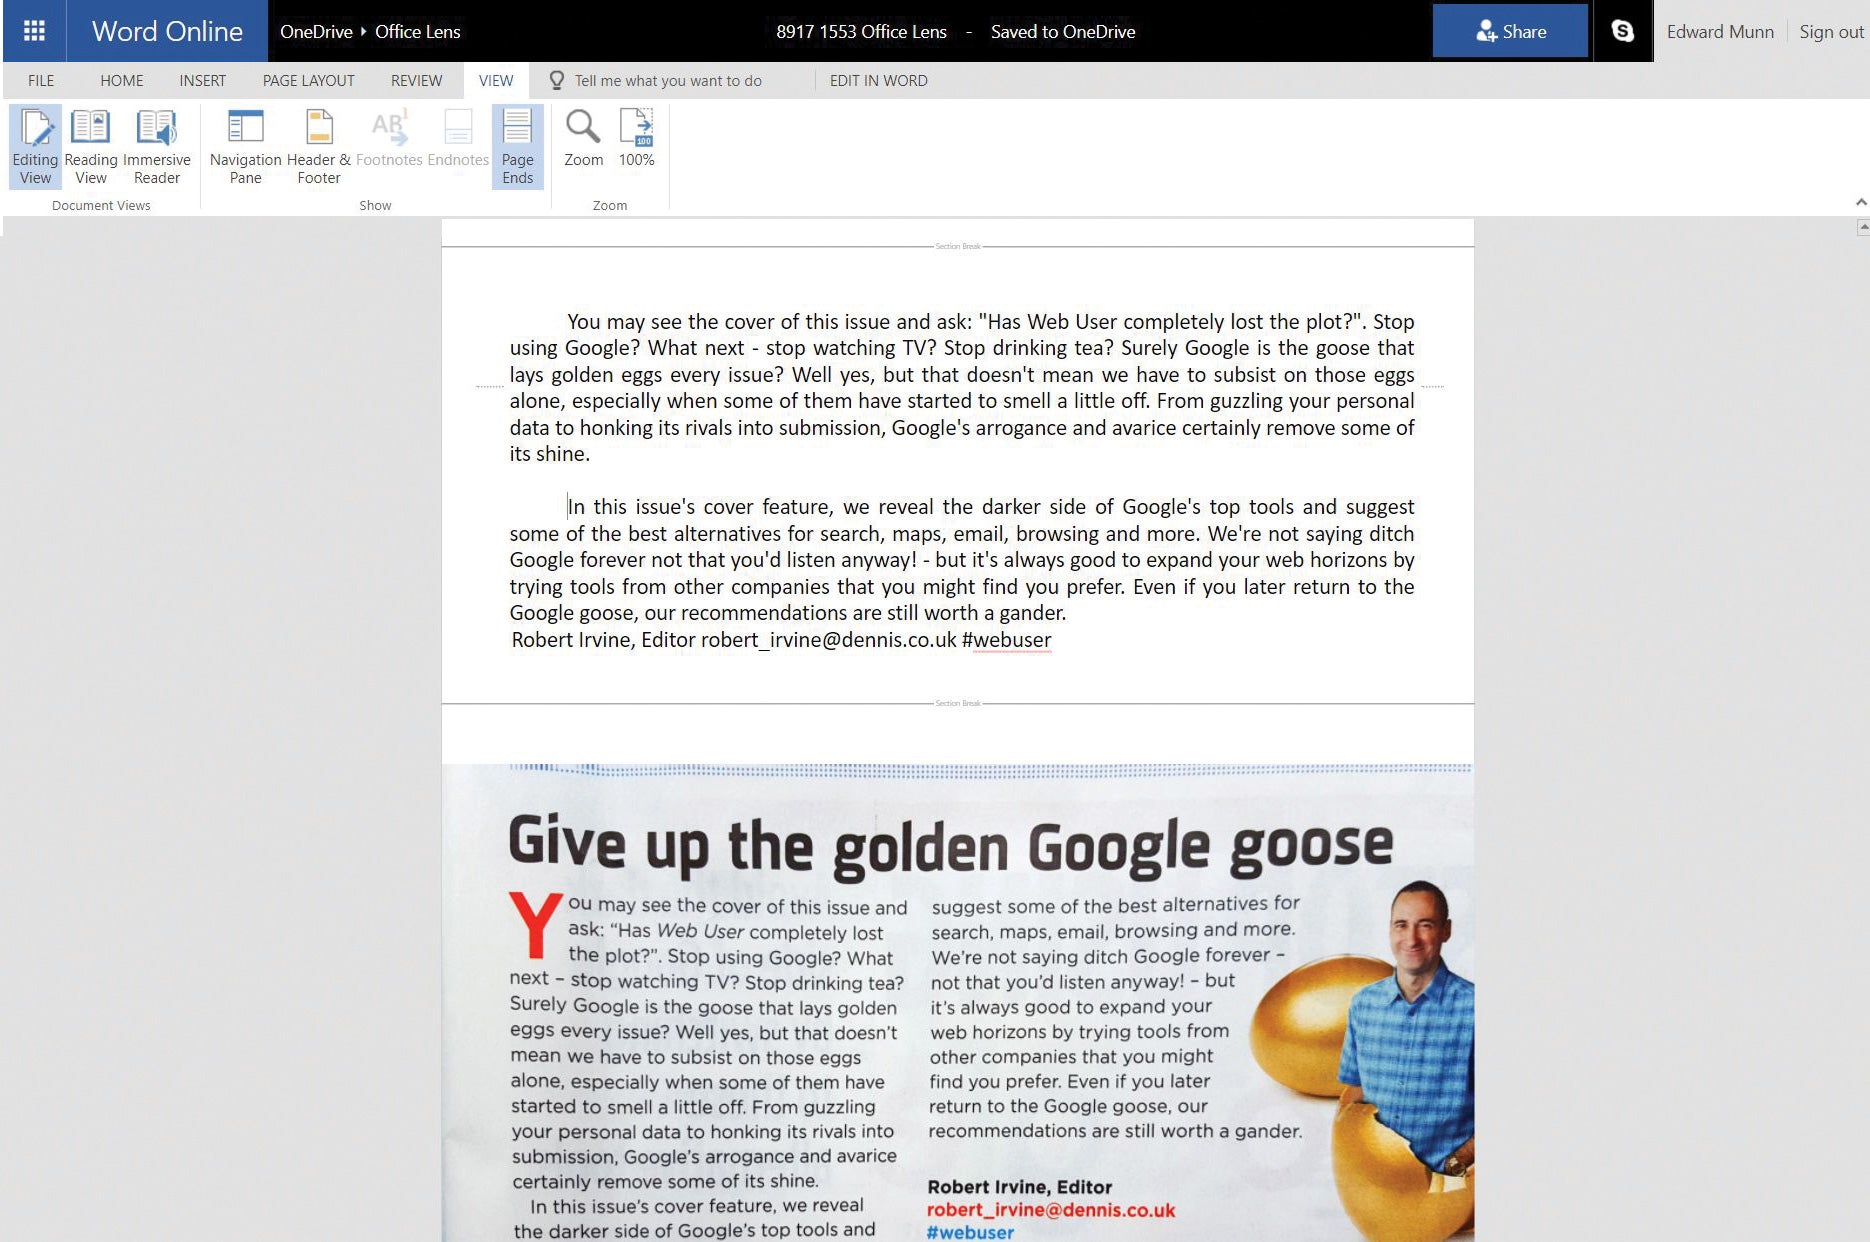Switch to the PAGE LAYOUT tab
The image size is (1870, 1242).
point(308,80)
